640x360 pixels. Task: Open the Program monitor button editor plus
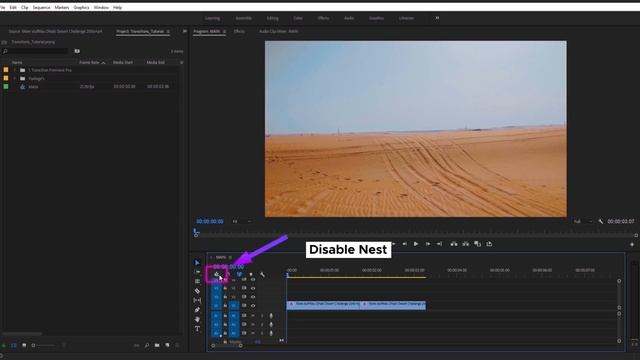click(632, 244)
